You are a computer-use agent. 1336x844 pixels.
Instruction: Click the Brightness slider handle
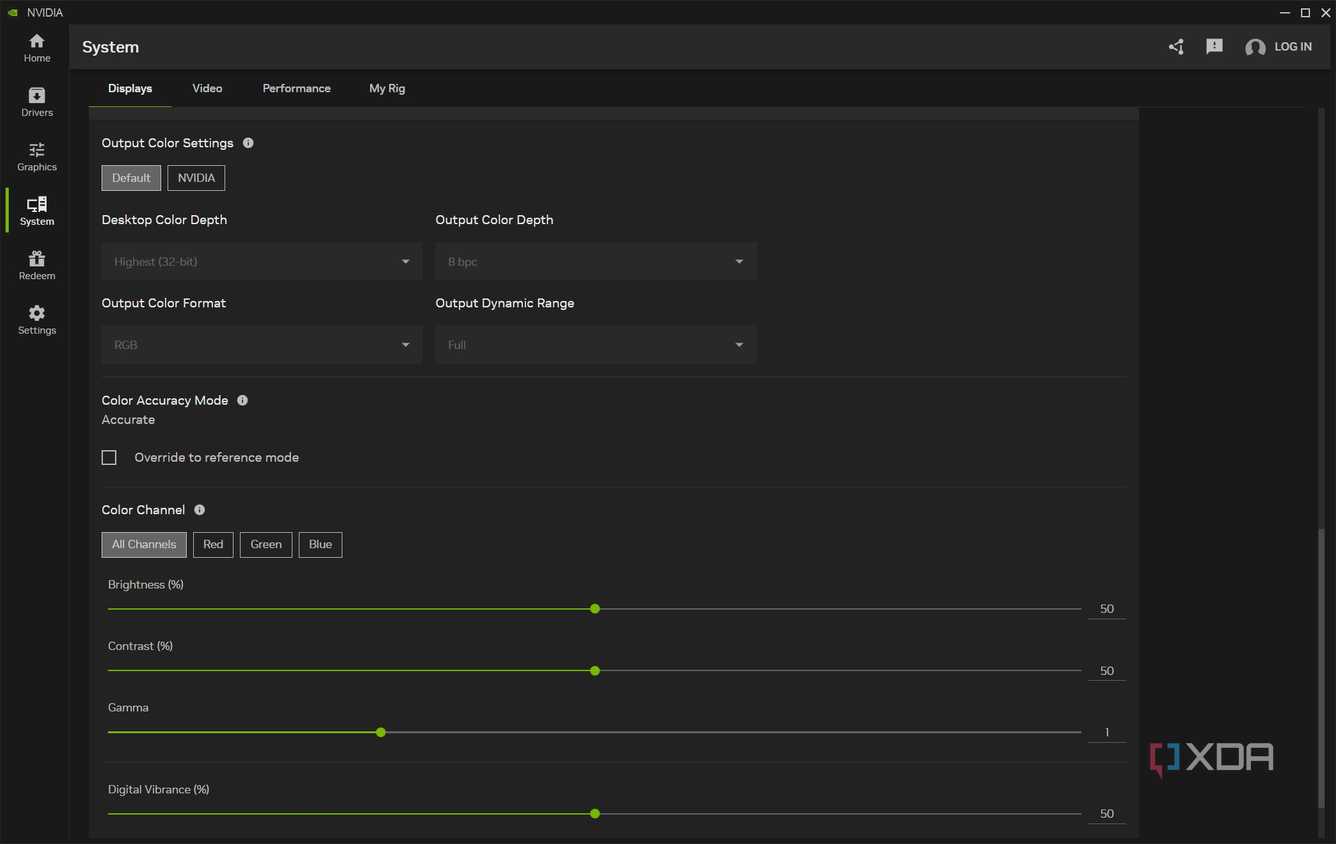point(595,609)
